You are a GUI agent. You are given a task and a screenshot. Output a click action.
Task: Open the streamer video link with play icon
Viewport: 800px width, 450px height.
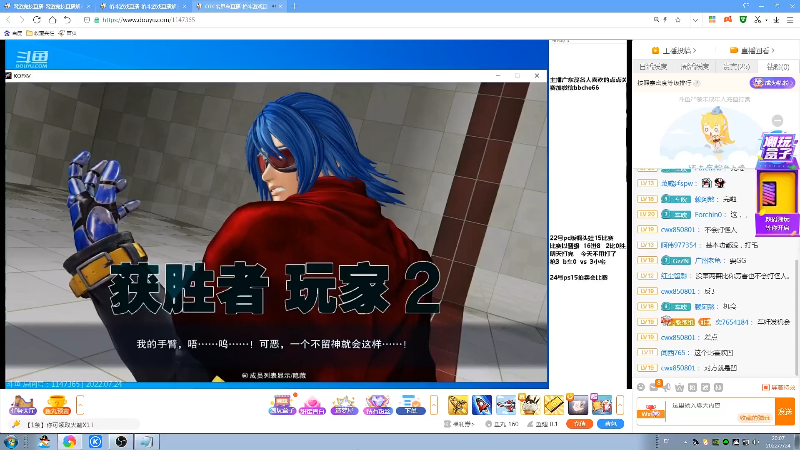(674, 51)
